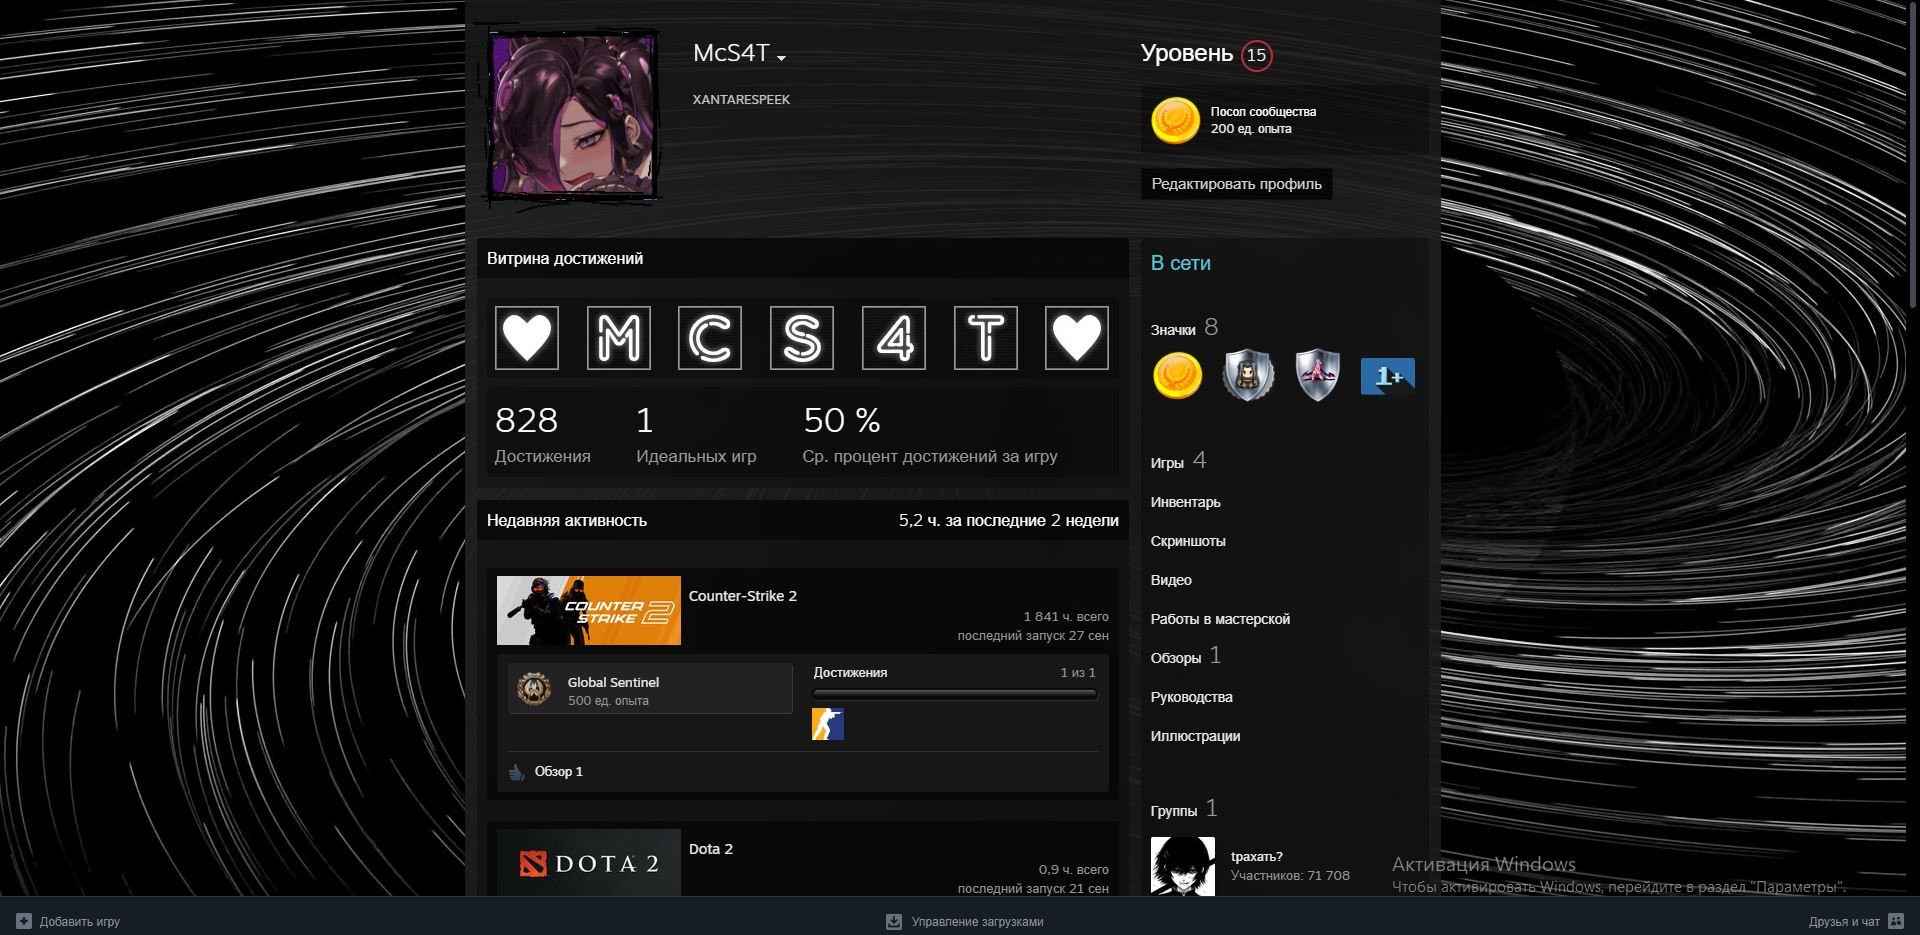Viewport: 1920px width, 935px height.
Task: Click the tpaxatь? group avatar
Action: click(x=1183, y=867)
